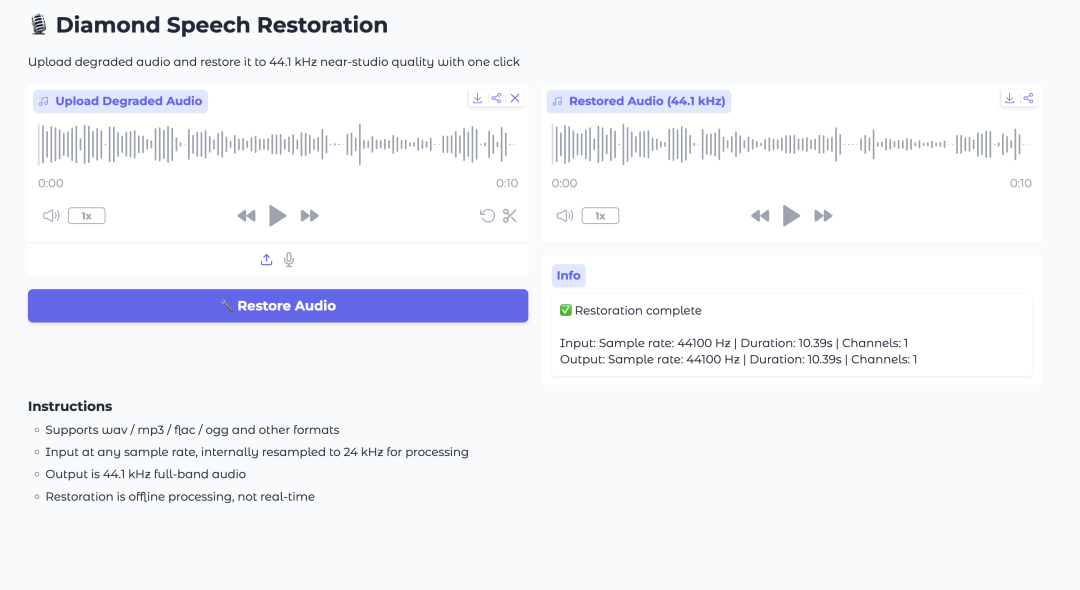Viewport: 1080px width, 590px height.
Task: Select the upload file source icon
Action: 267,260
